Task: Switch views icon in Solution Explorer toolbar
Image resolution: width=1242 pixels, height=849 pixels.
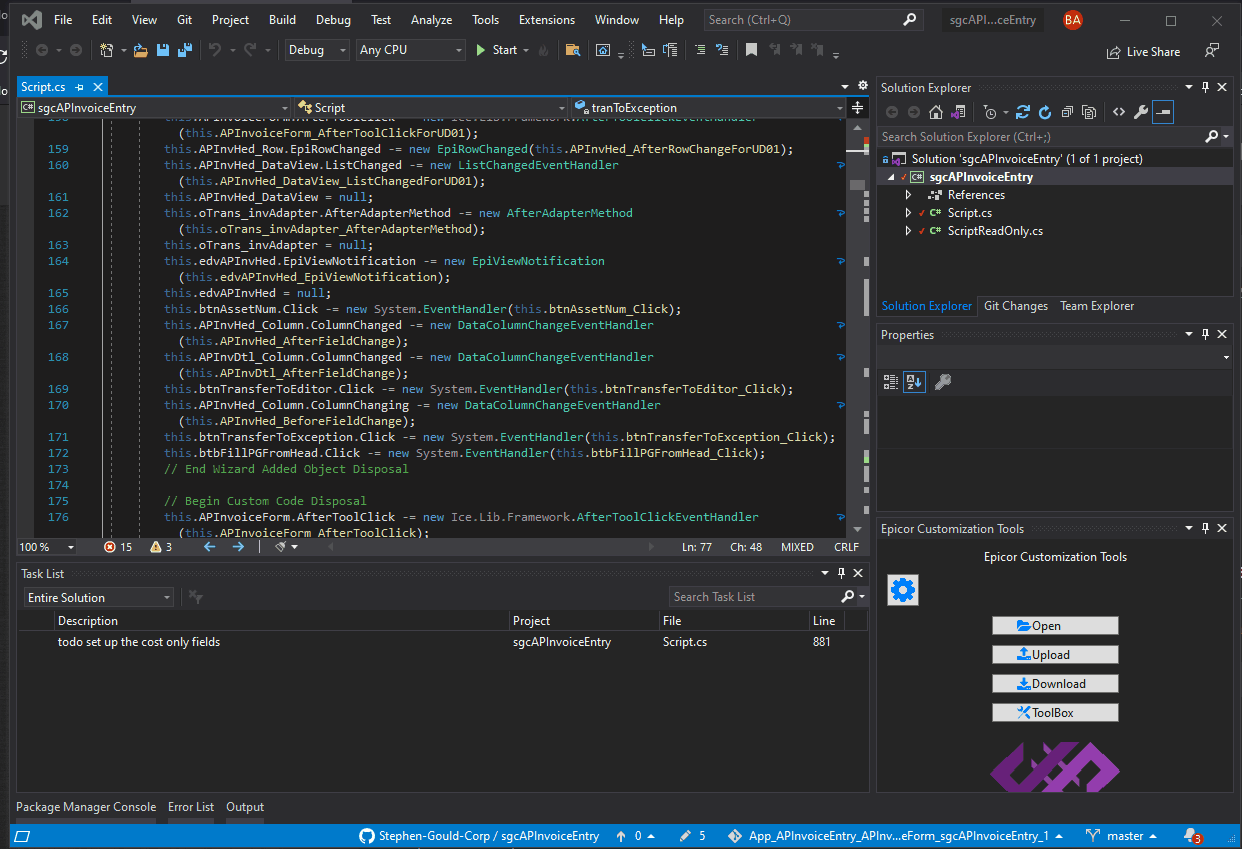Action: [959, 112]
